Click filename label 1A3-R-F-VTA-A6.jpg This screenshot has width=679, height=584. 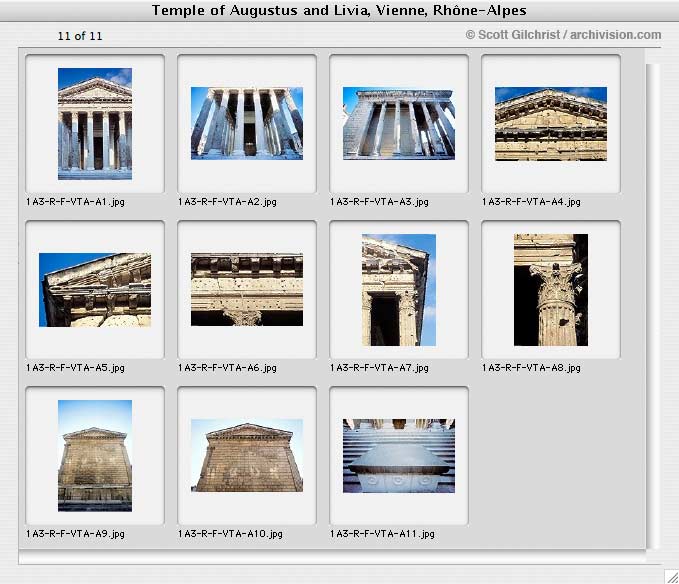[x=227, y=368]
